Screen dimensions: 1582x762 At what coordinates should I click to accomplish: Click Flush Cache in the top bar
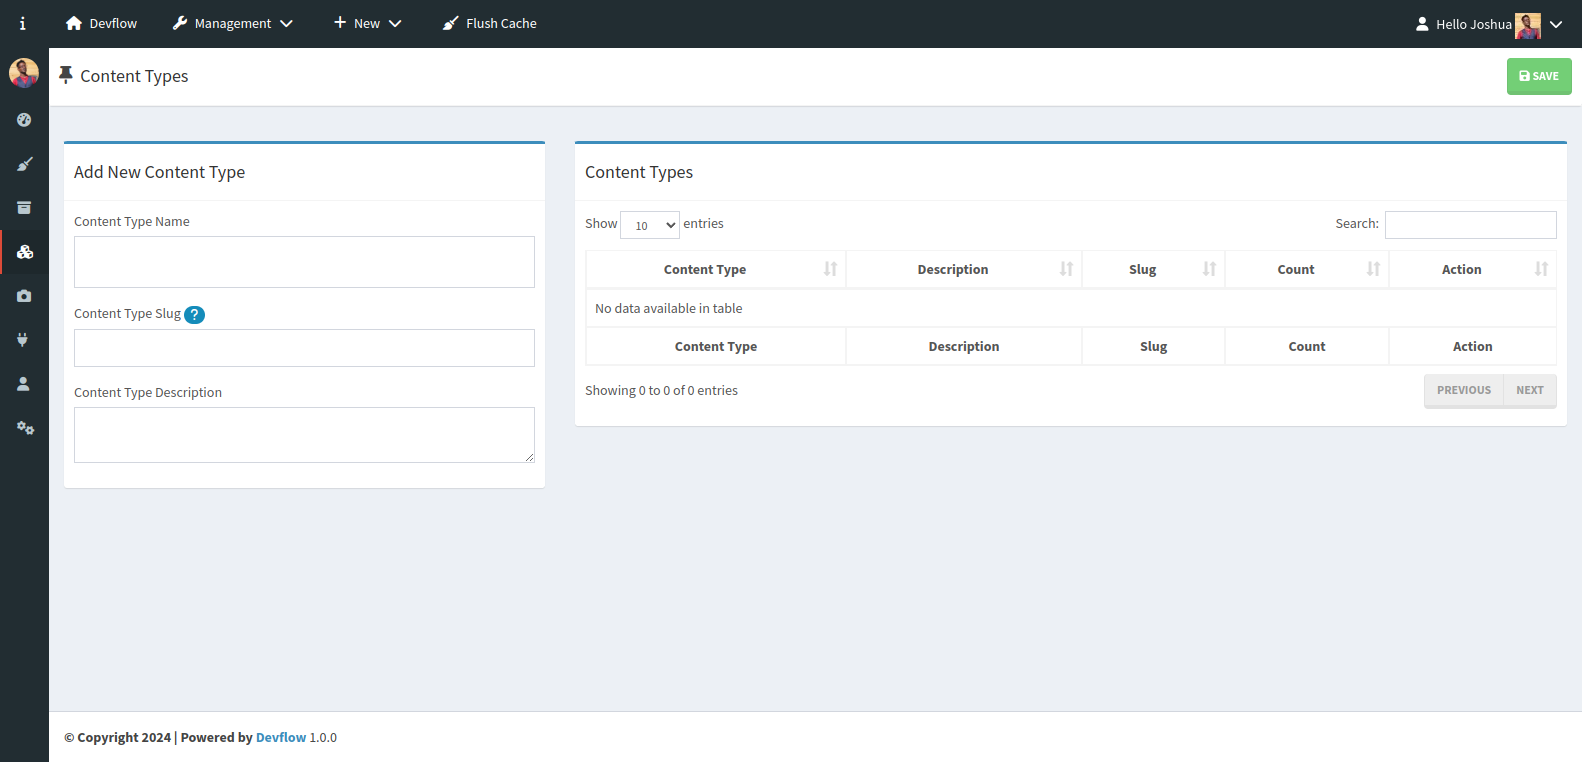tap(490, 24)
